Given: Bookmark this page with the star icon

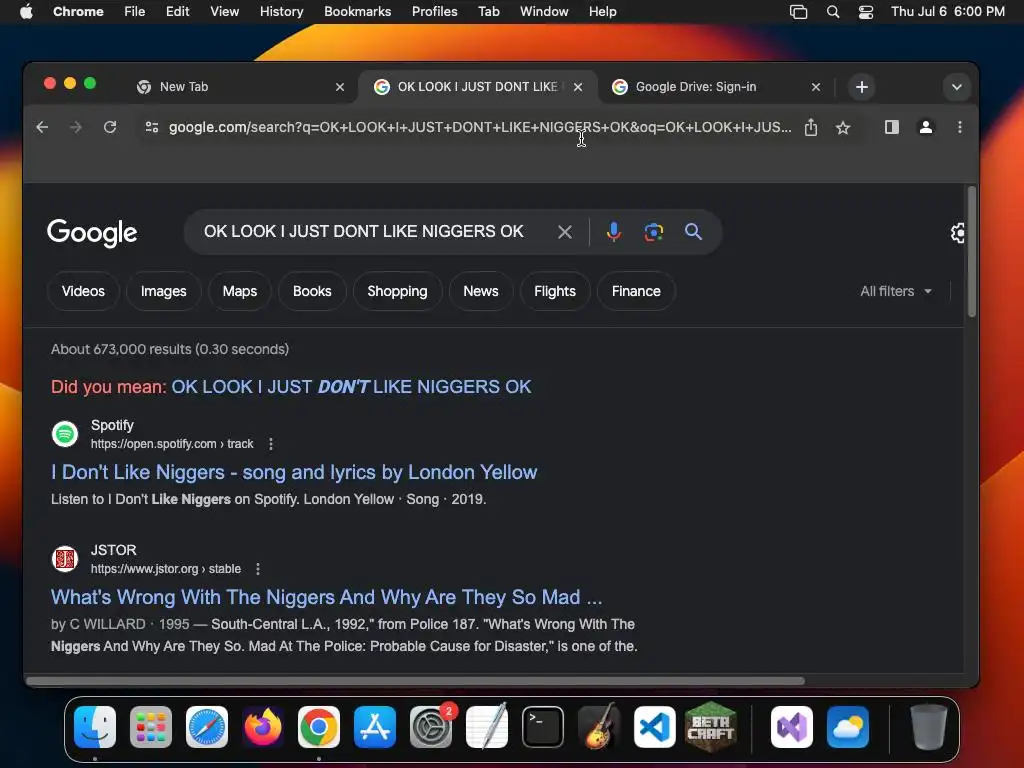Looking at the screenshot, I should (843, 127).
